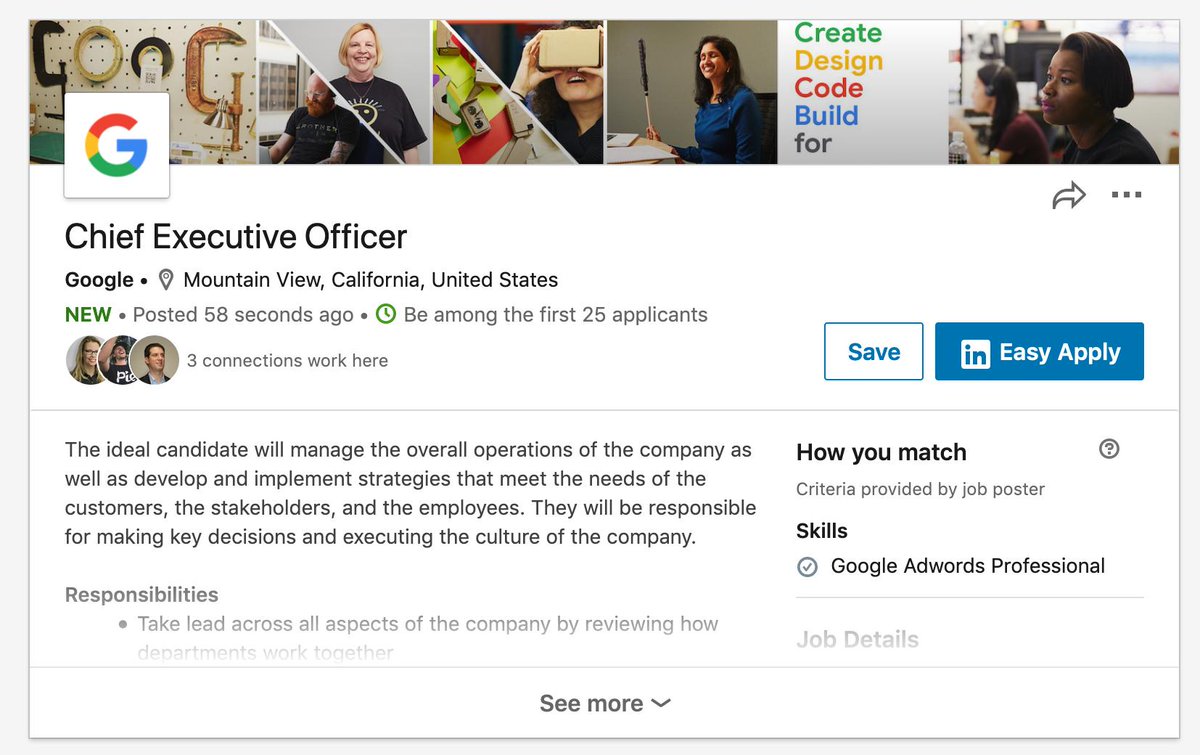The image size is (1200, 755).
Task: Click the Google Adwords Professional skill text
Action: 967,566
